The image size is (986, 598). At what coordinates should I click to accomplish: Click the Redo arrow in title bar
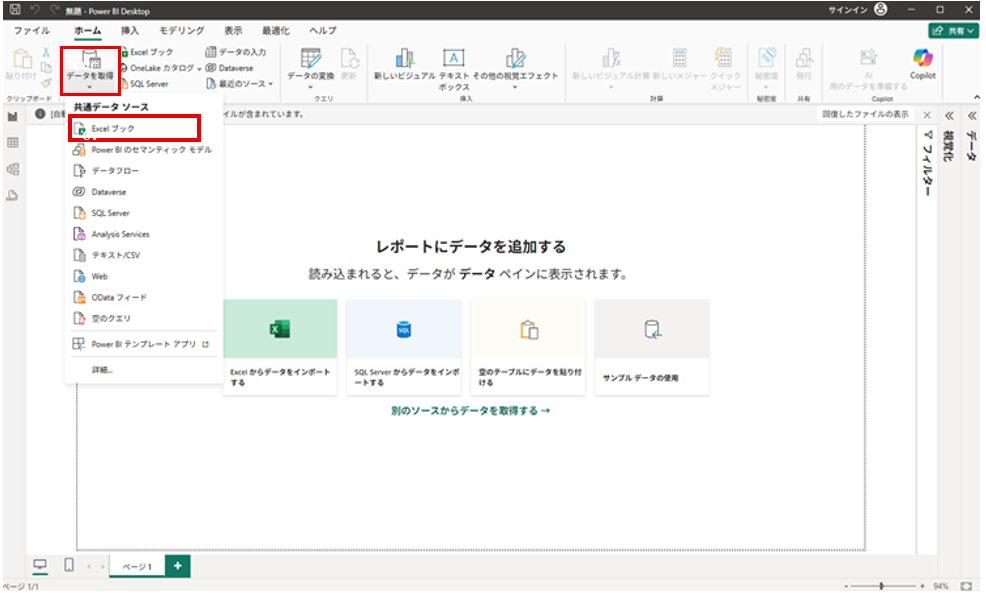[x=55, y=9]
